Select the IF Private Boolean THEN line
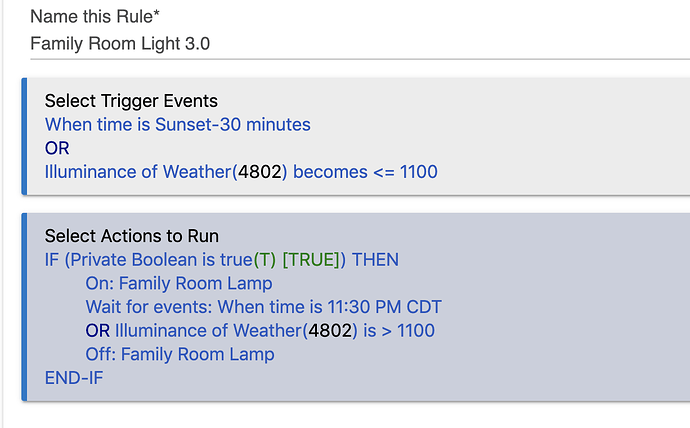This screenshot has width=690, height=428. point(221,260)
